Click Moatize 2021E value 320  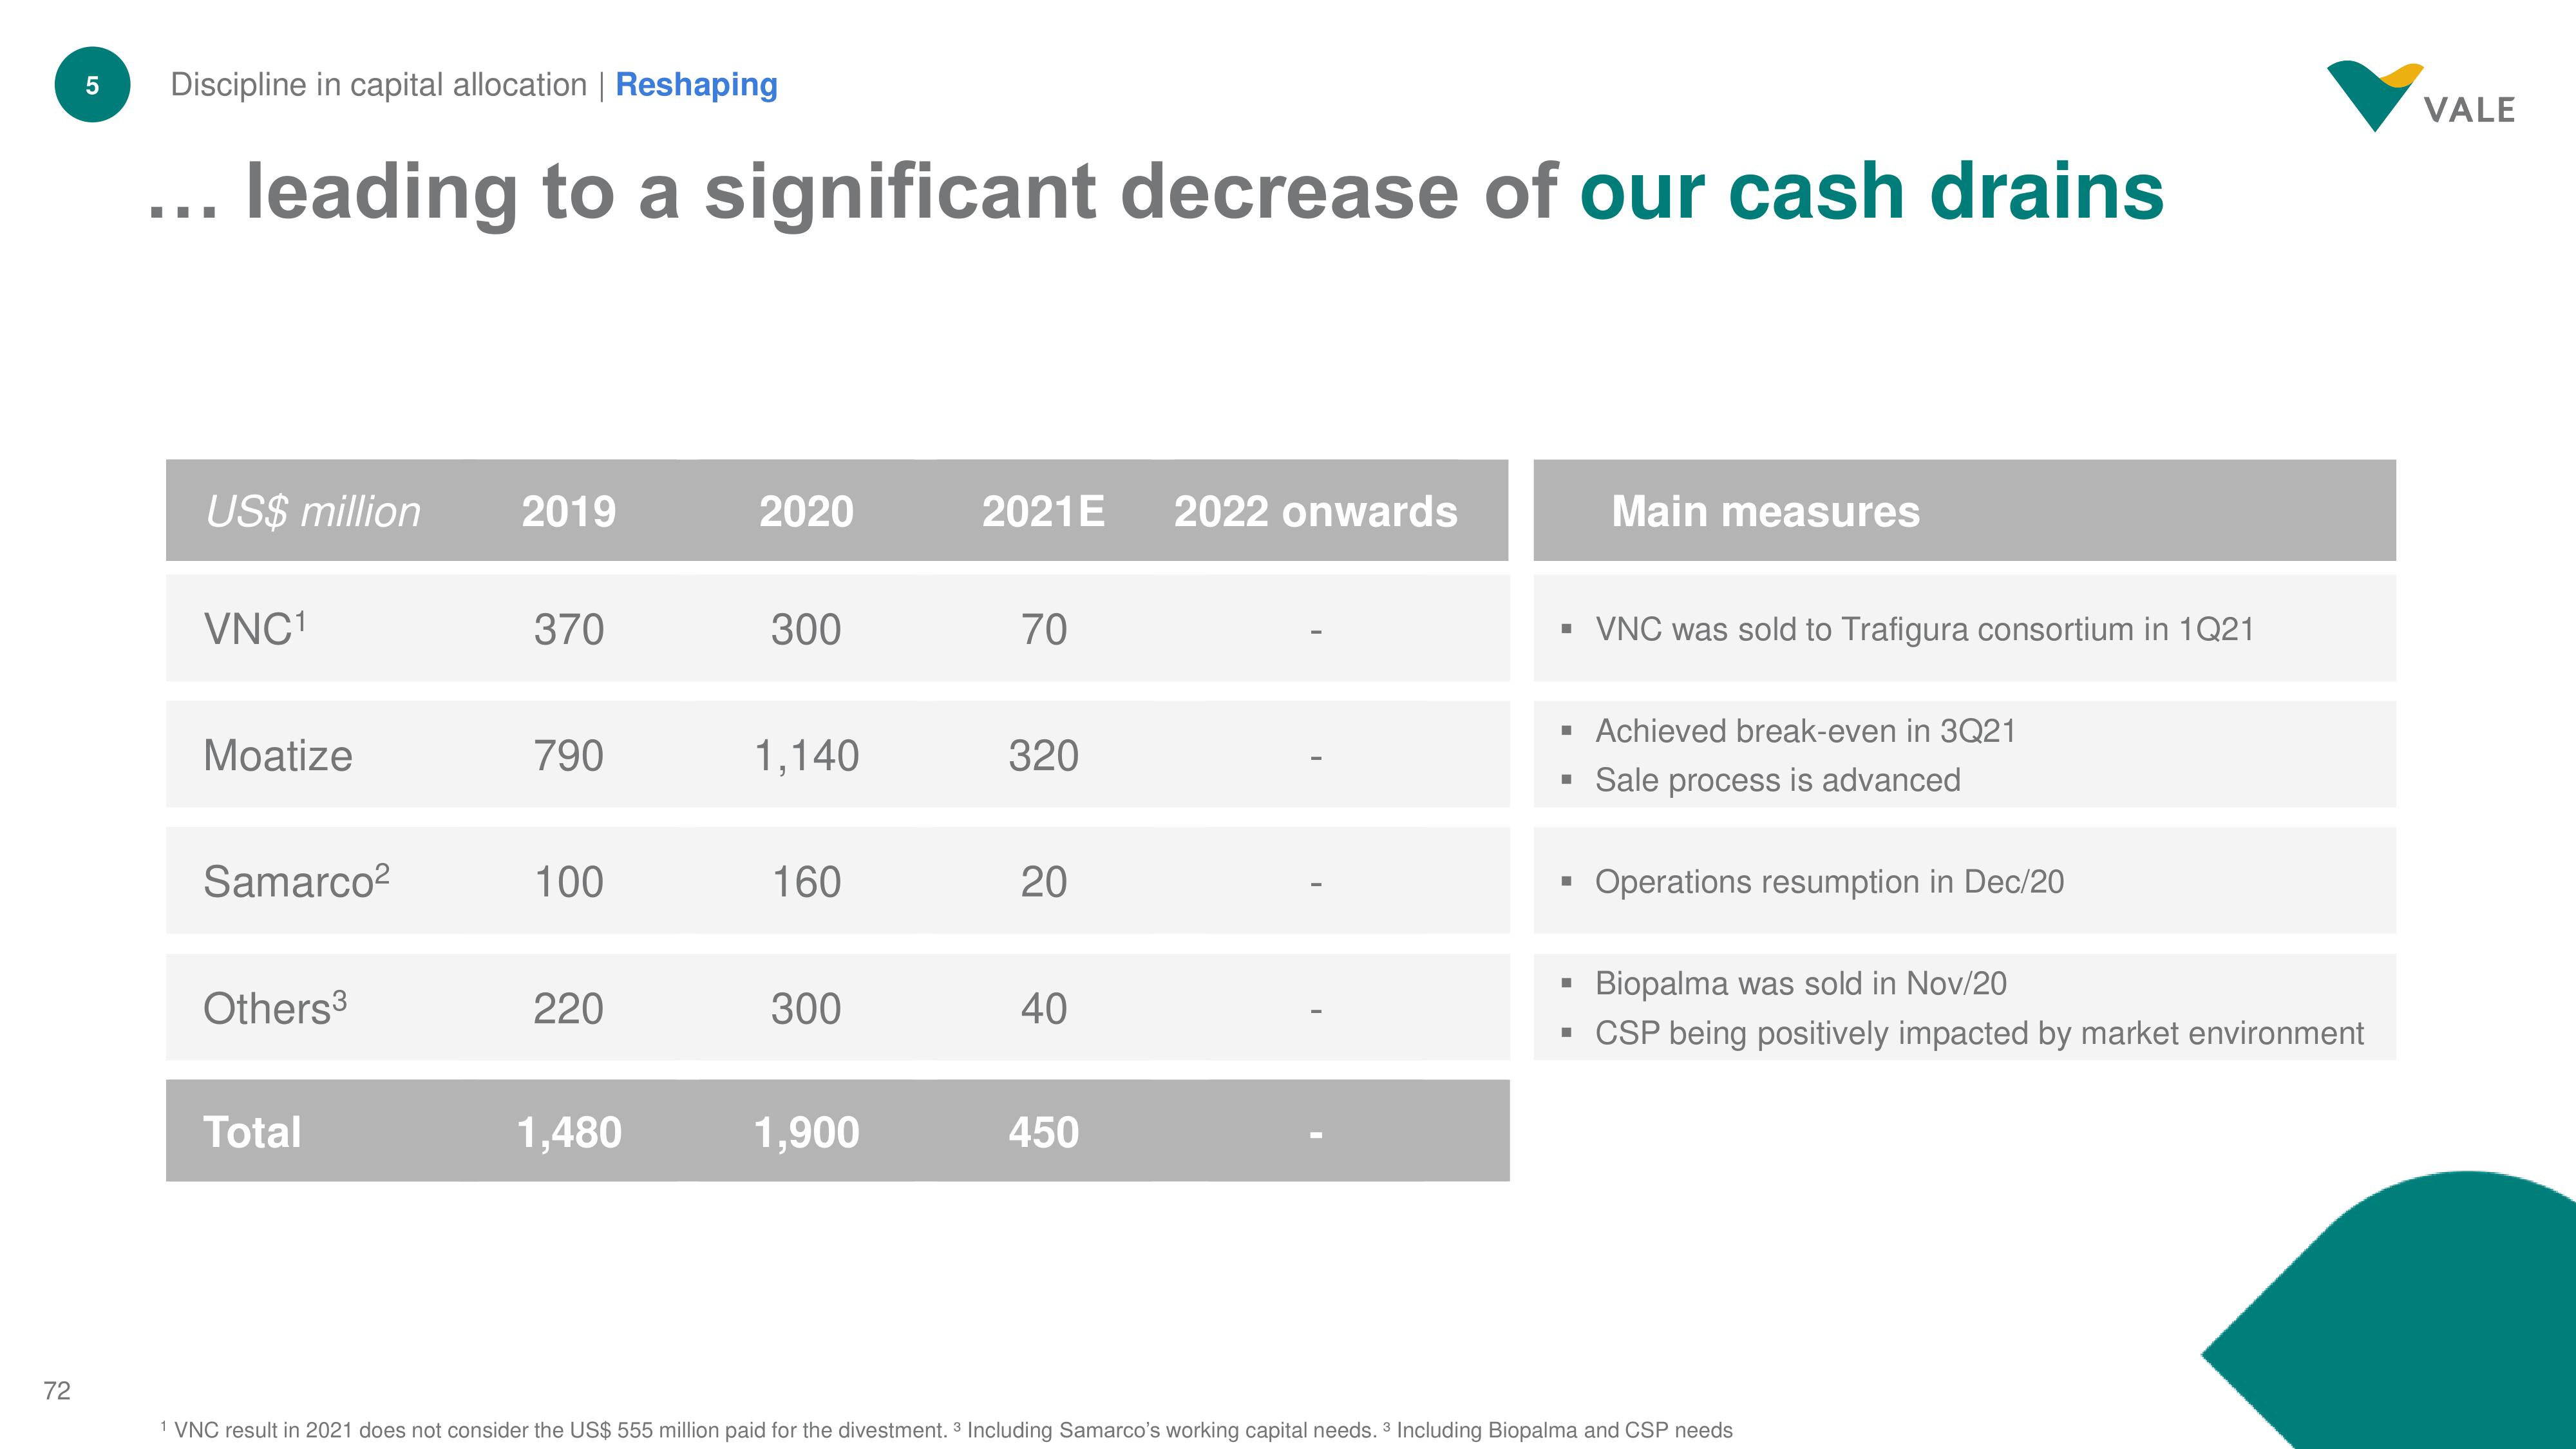(x=1044, y=756)
